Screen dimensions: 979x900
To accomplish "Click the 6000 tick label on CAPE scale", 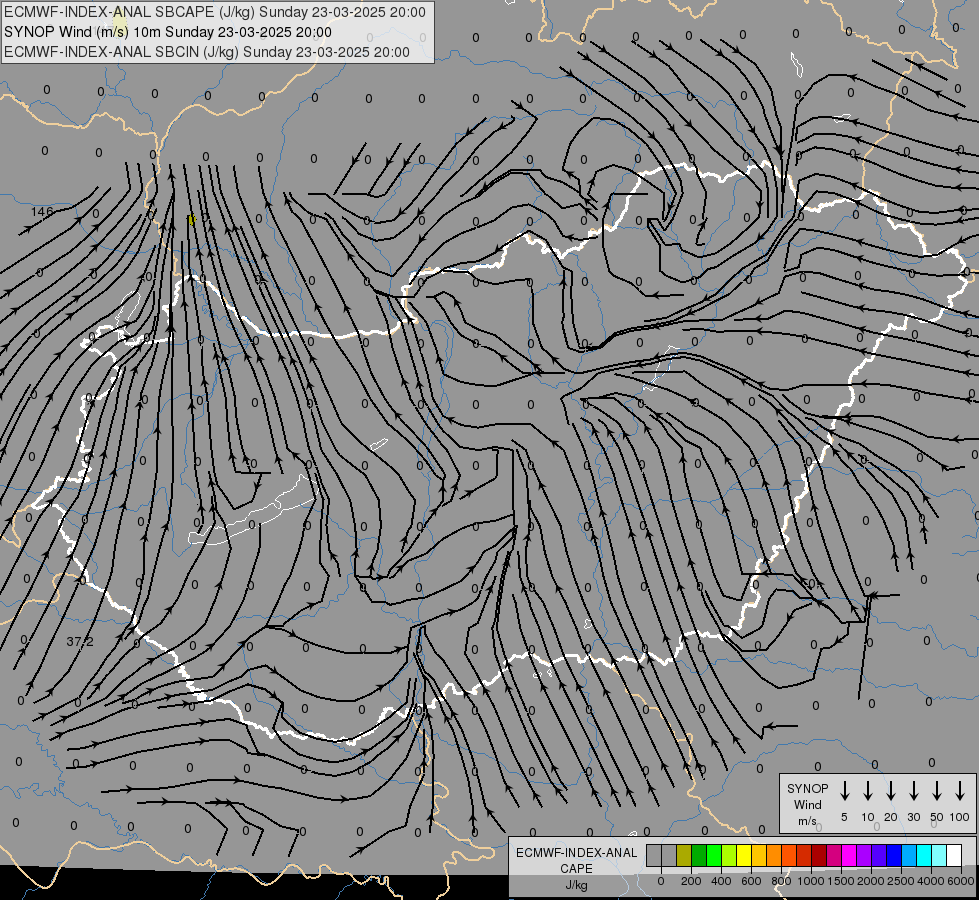I will point(960,881).
